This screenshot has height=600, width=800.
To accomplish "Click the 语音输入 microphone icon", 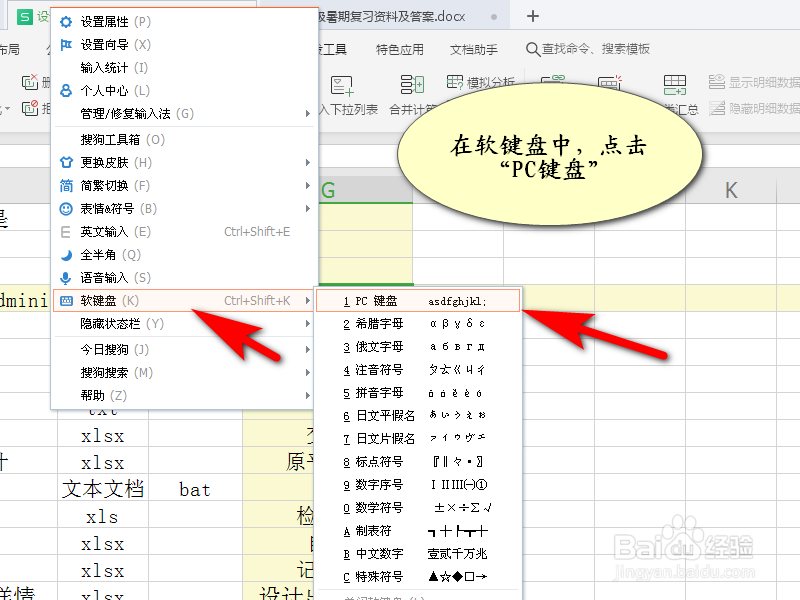I will [66, 278].
